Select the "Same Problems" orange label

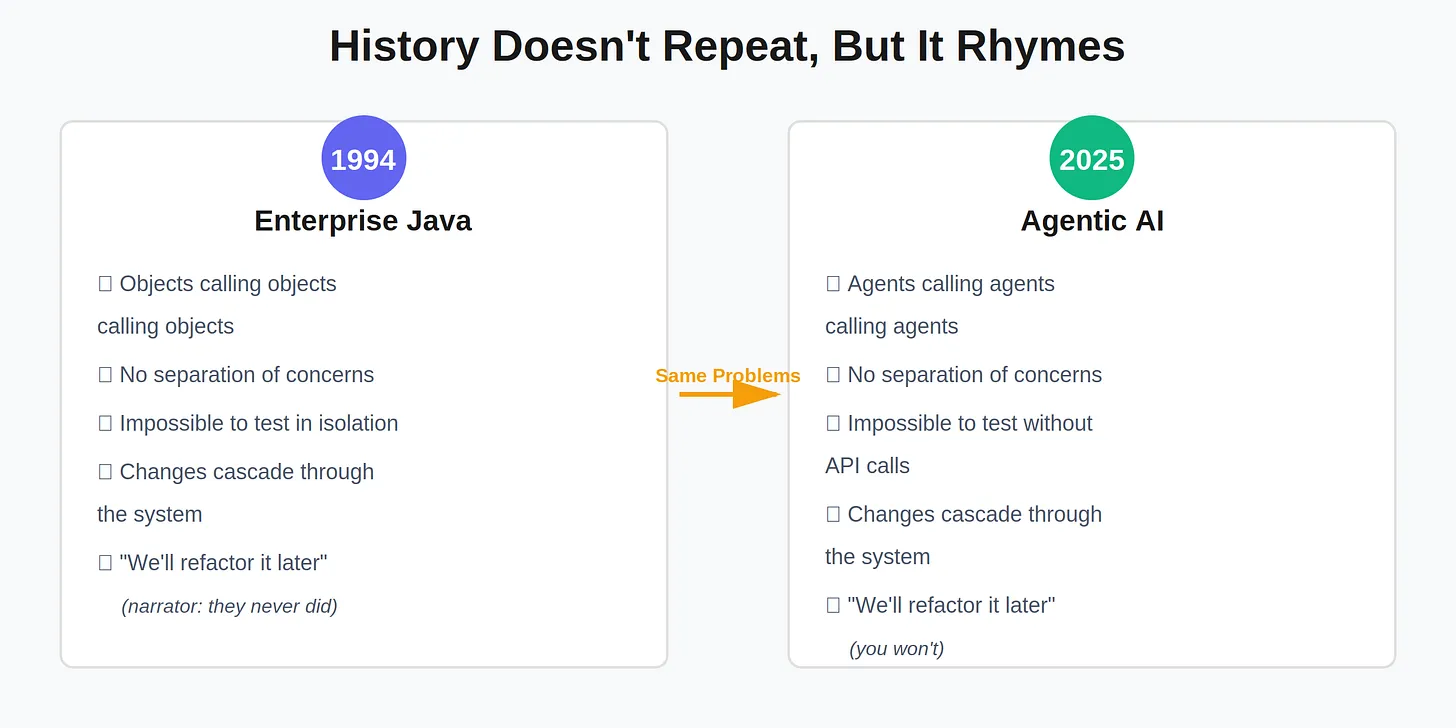pyautogui.click(x=727, y=375)
